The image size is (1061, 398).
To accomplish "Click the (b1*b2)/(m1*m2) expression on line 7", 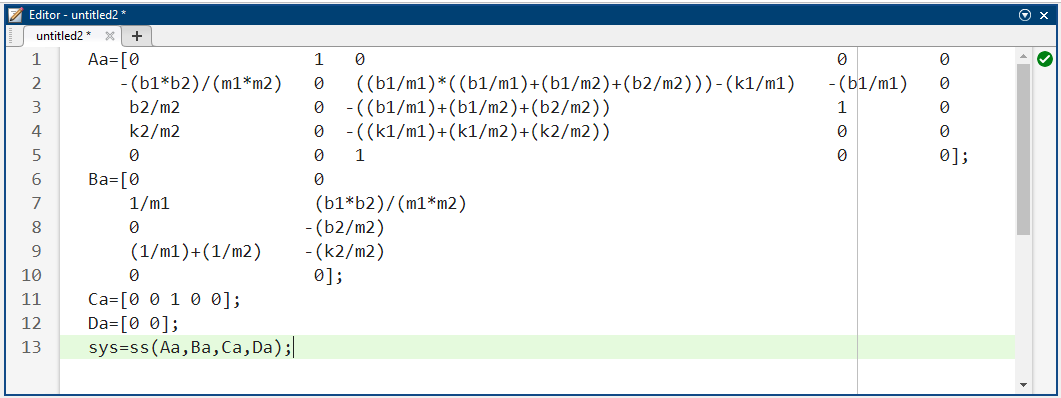I will pos(390,204).
